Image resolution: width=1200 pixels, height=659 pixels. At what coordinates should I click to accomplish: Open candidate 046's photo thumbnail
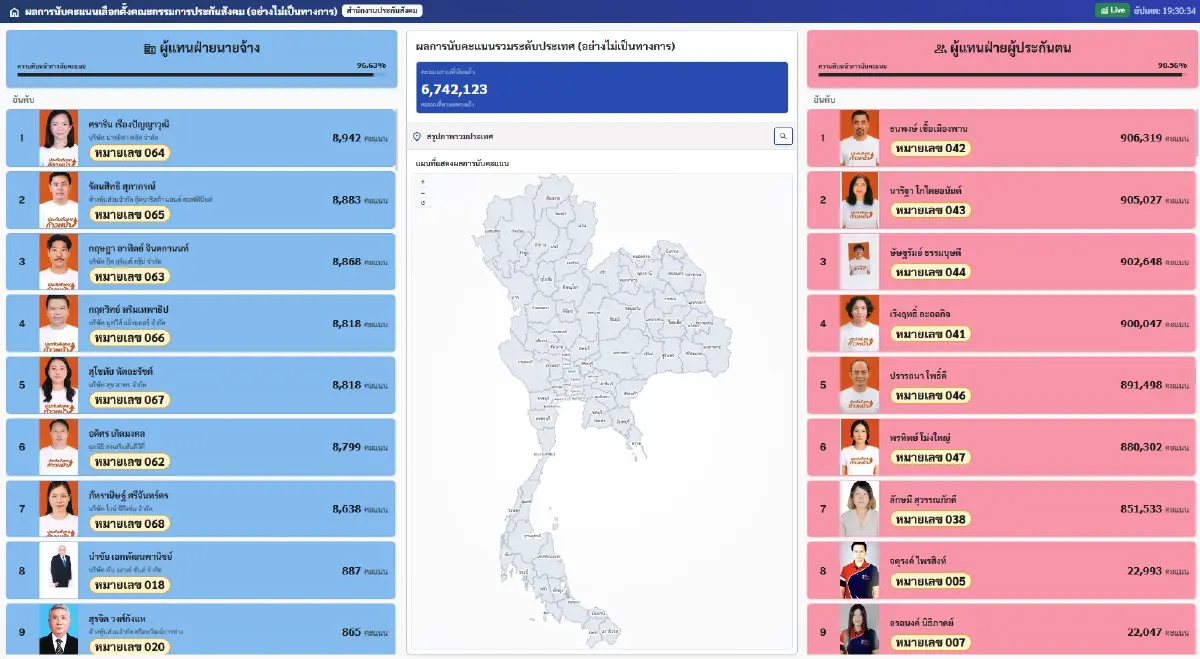tap(859, 385)
